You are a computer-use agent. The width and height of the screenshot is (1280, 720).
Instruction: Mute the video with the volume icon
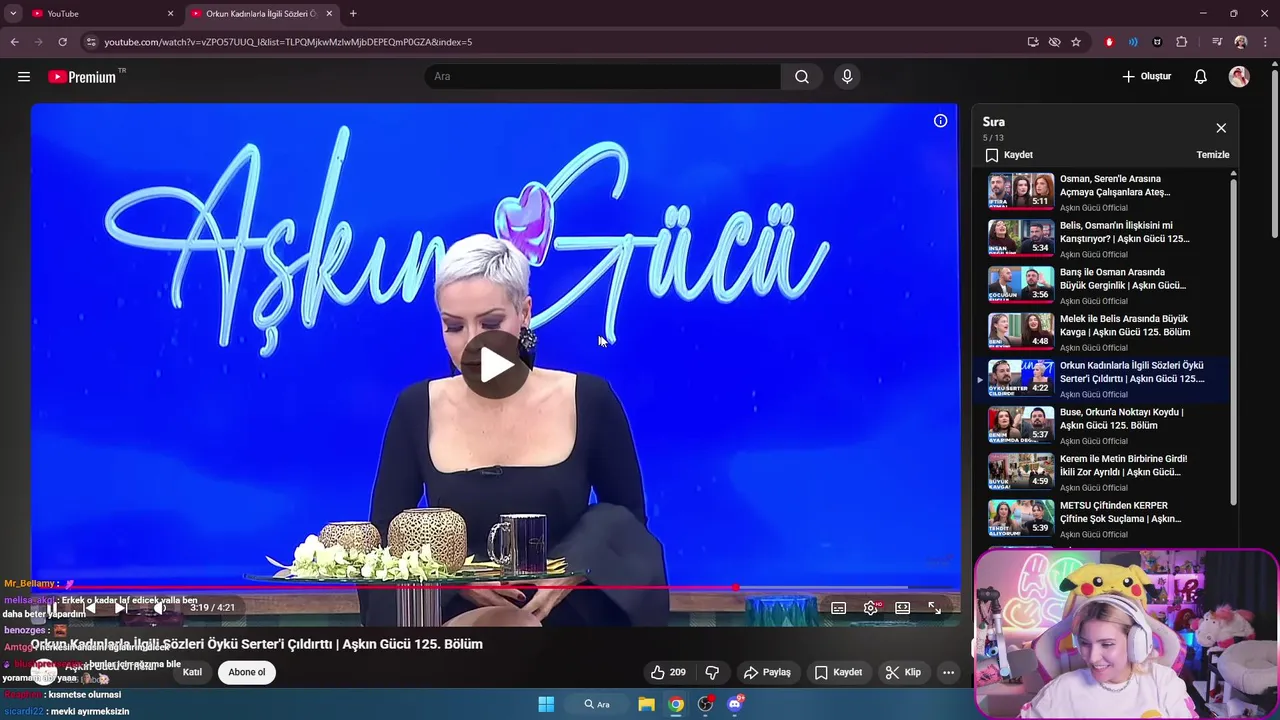(159, 607)
